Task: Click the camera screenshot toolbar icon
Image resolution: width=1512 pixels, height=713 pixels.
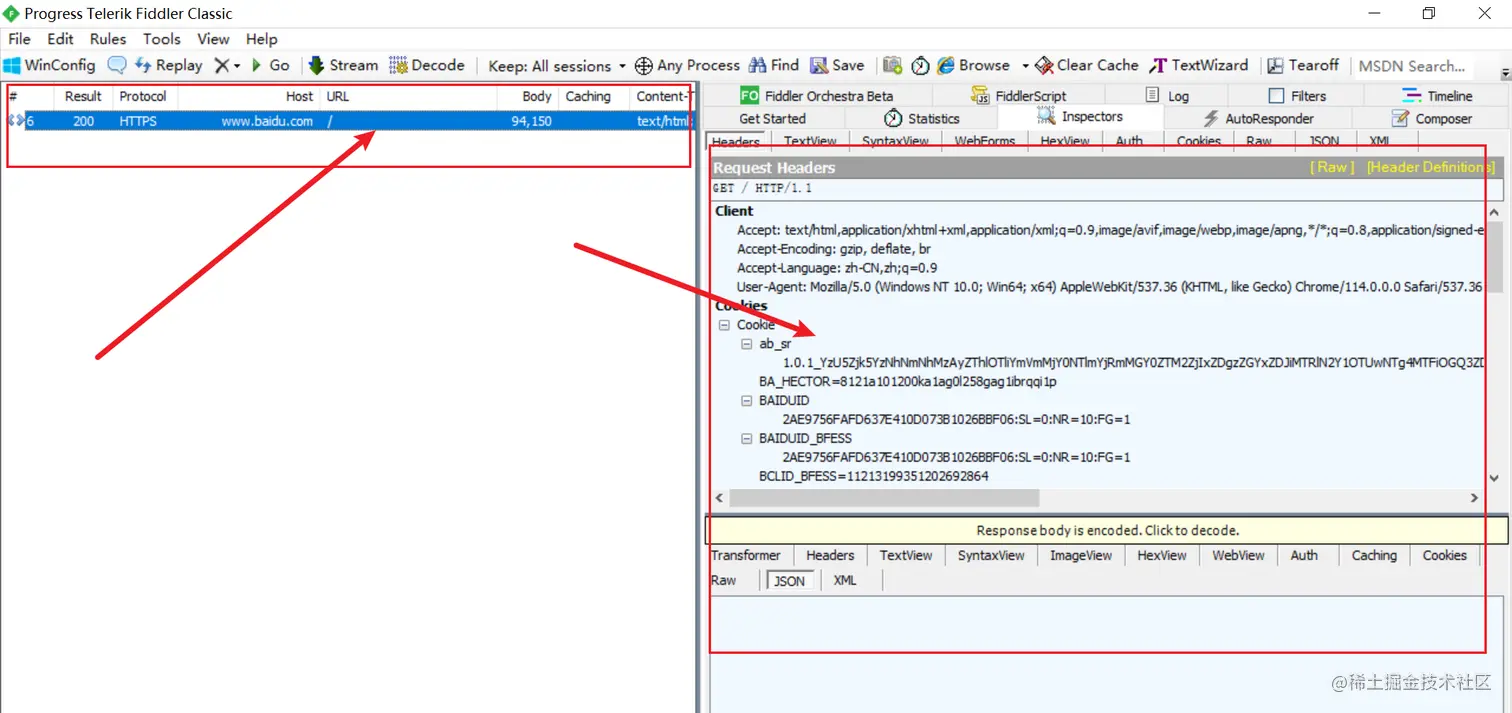Action: [x=892, y=65]
